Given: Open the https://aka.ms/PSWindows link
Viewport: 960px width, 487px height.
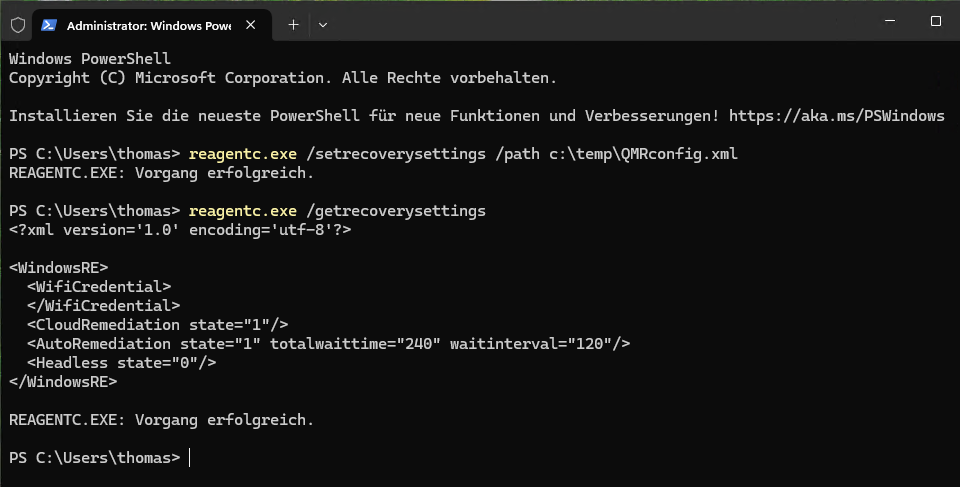Looking at the screenshot, I should pyautogui.click(x=836, y=116).
